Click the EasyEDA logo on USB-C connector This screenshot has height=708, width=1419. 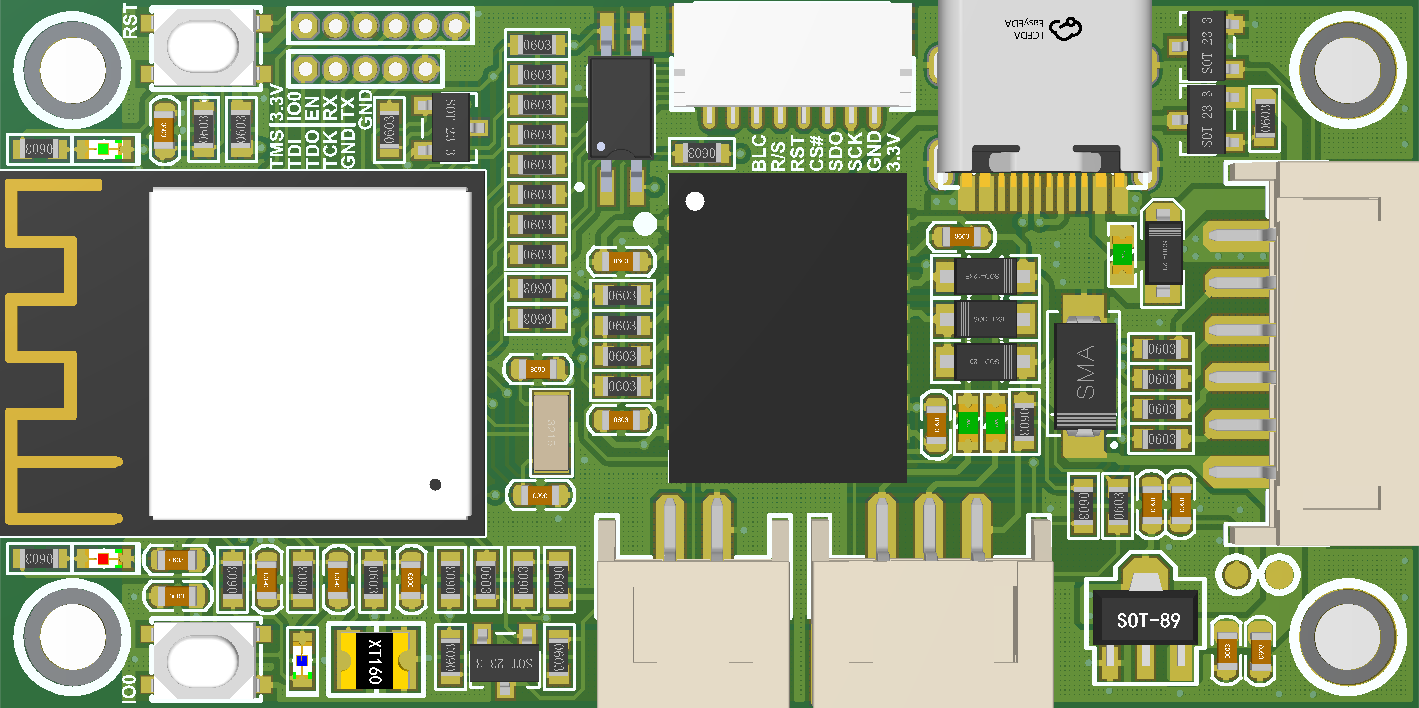click(1044, 28)
